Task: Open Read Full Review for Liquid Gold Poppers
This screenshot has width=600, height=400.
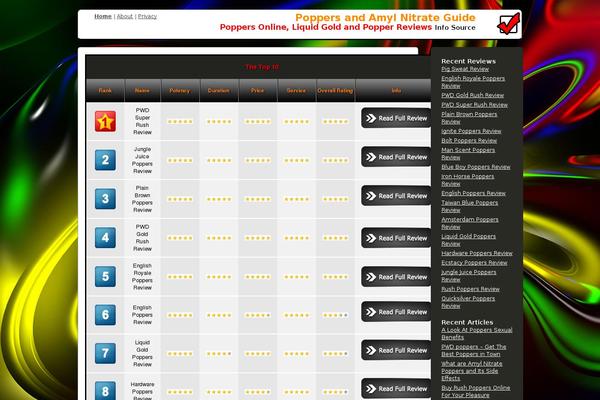Action: click(396, 350)
